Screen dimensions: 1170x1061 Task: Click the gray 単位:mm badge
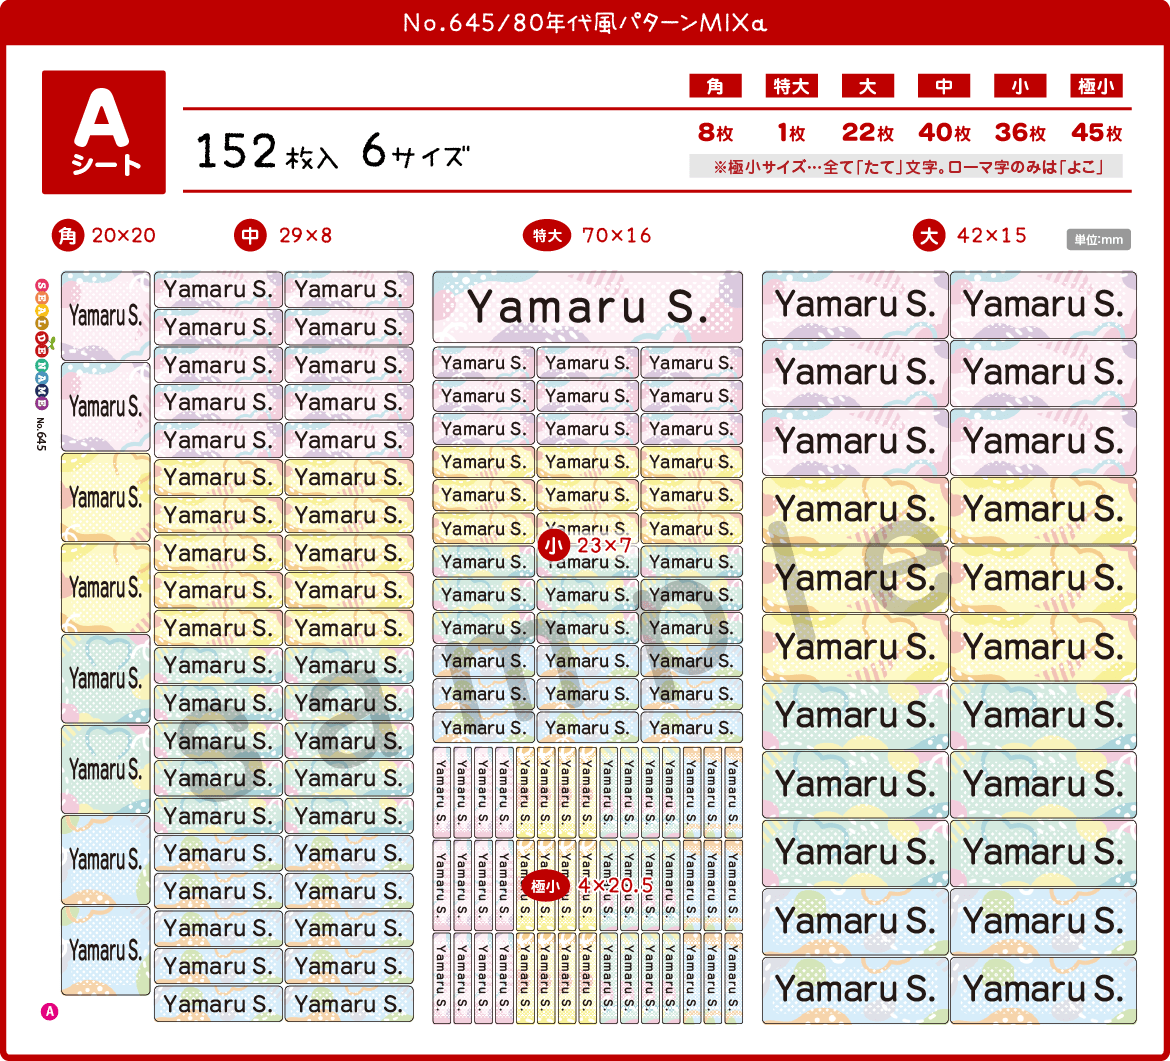(x=1098, y=240)
